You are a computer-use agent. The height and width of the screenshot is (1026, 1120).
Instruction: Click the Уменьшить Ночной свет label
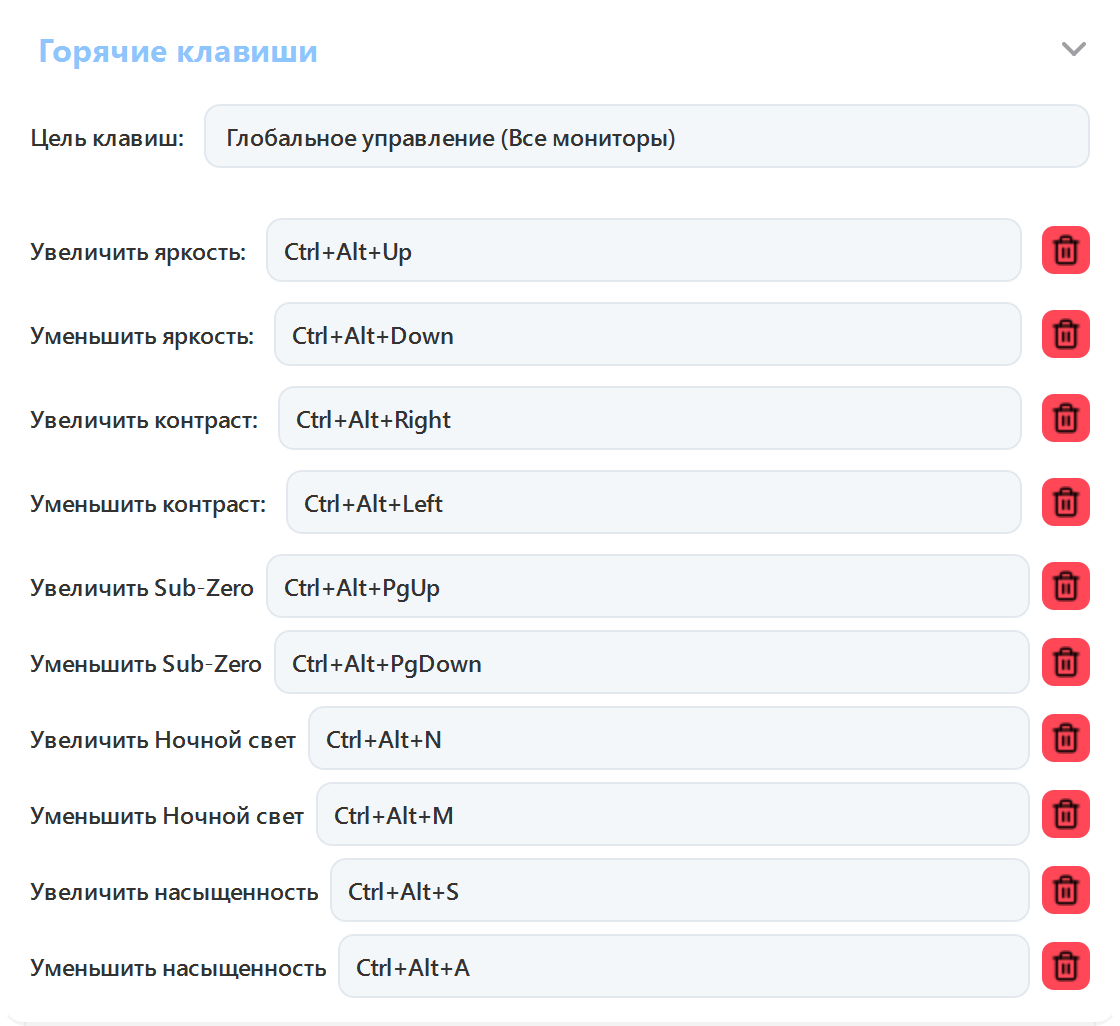(x=167, y=816)
